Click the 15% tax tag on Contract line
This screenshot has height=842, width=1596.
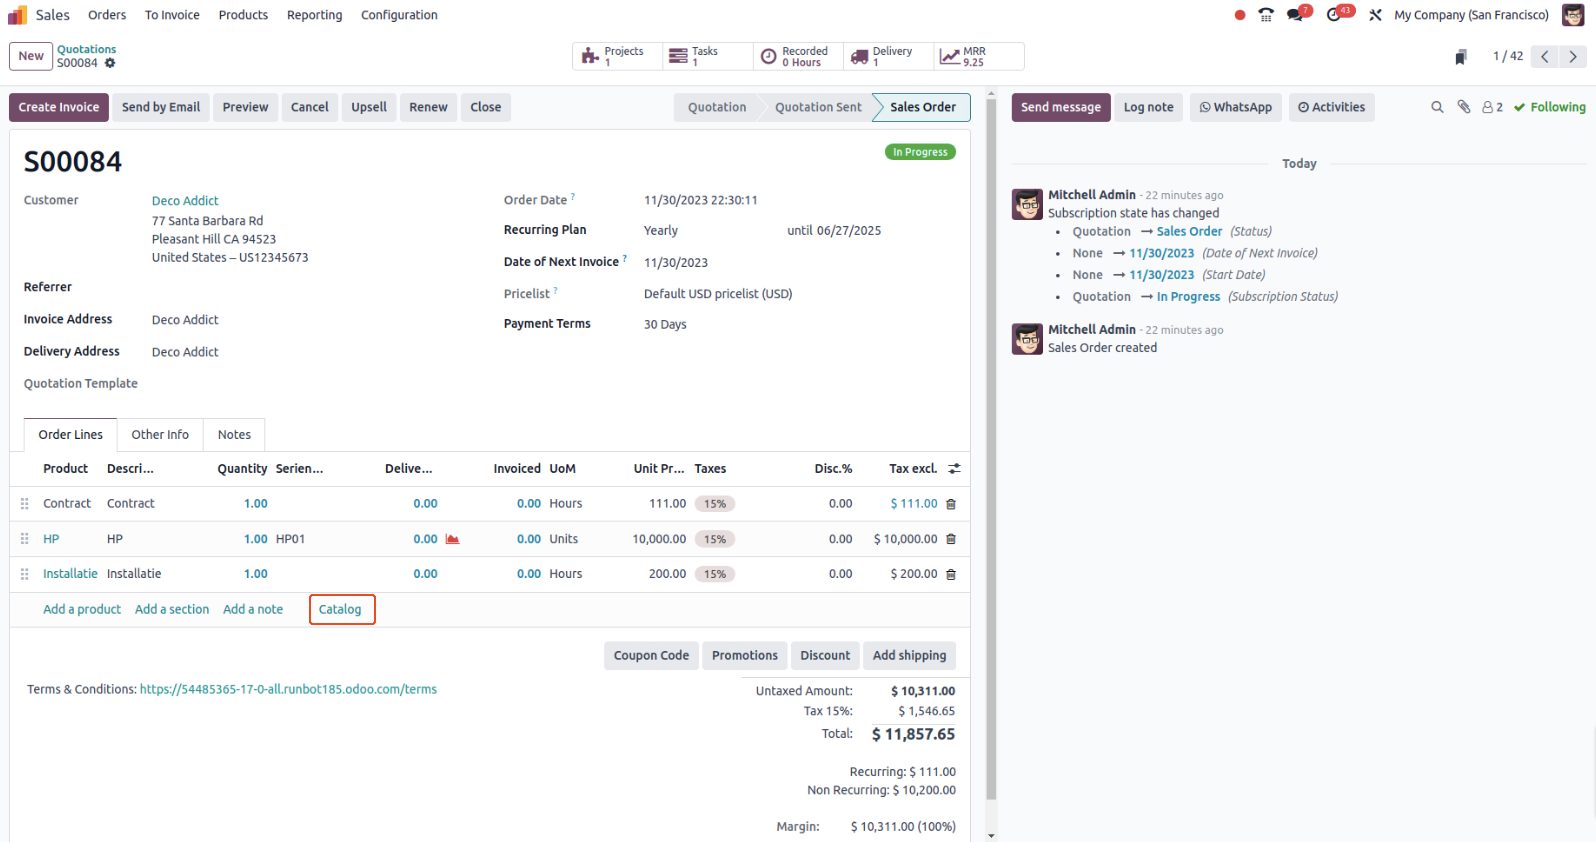pos(715,504)
